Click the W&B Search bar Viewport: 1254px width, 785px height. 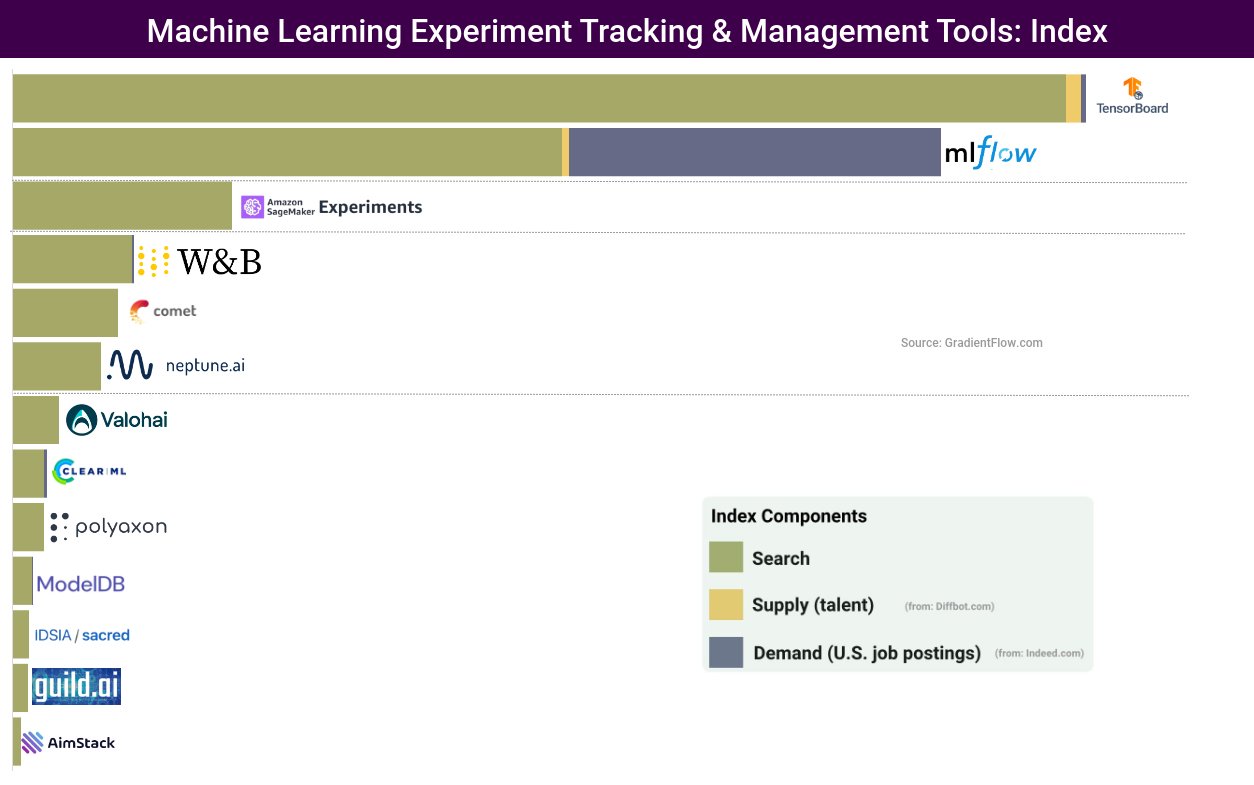click(x=73, y=259)
